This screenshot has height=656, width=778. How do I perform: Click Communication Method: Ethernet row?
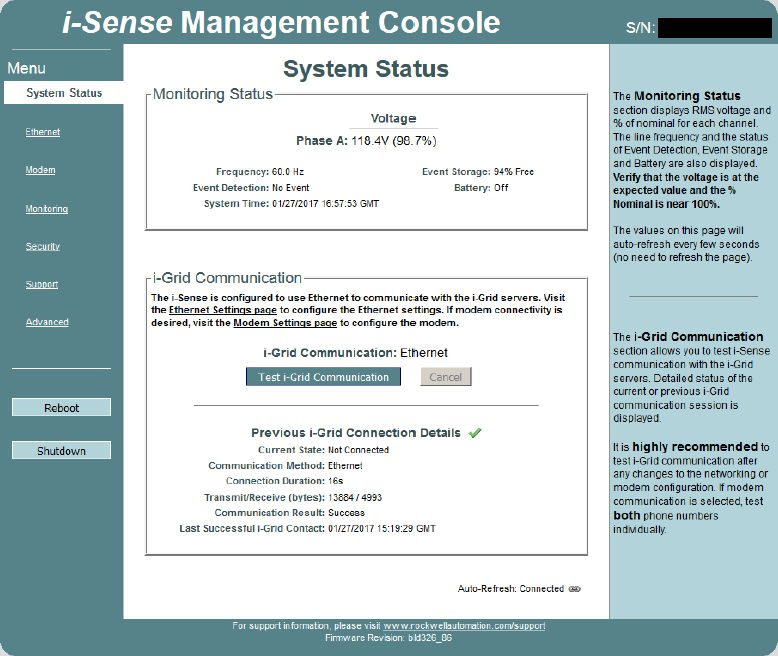pyautogui.click(x=285, y=465)
